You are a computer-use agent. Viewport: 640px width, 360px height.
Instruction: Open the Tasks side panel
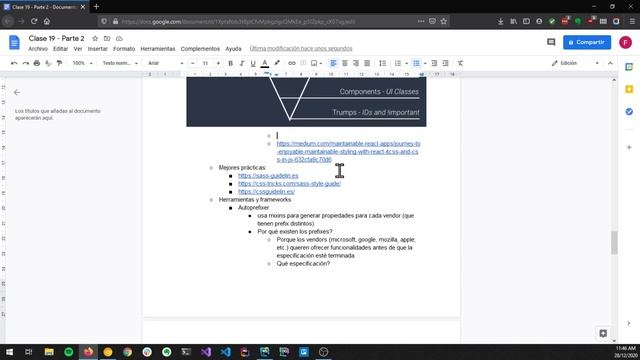[x=629, y=111]
